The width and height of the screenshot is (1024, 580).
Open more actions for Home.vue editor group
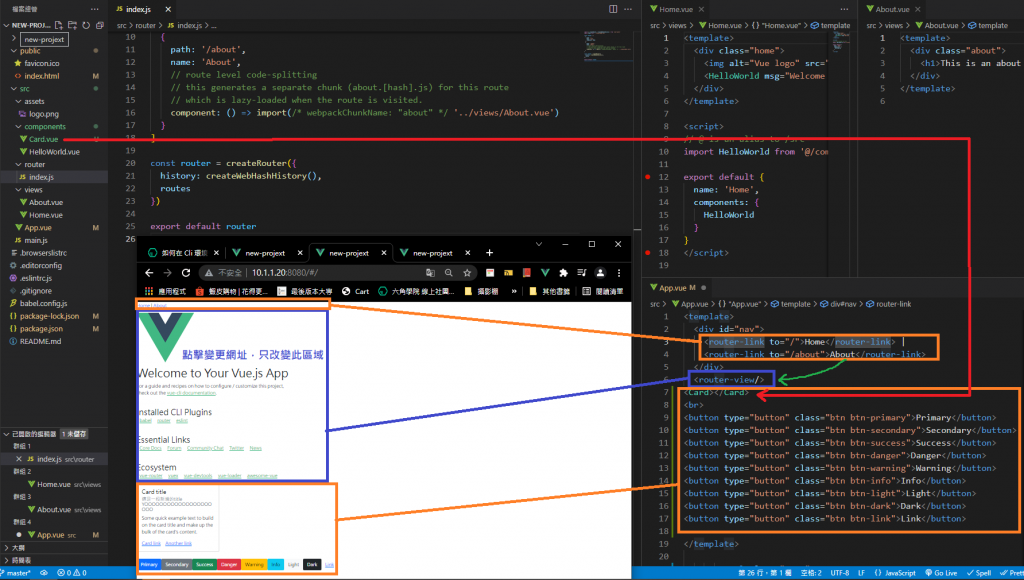(x=844, y=9)
